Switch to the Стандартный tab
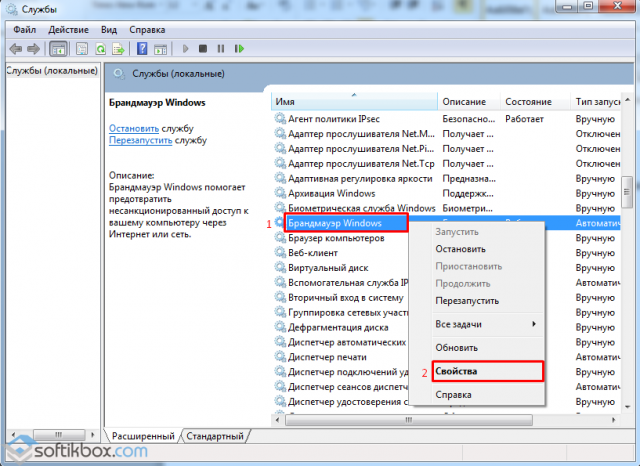 click(x=215, y=436)
